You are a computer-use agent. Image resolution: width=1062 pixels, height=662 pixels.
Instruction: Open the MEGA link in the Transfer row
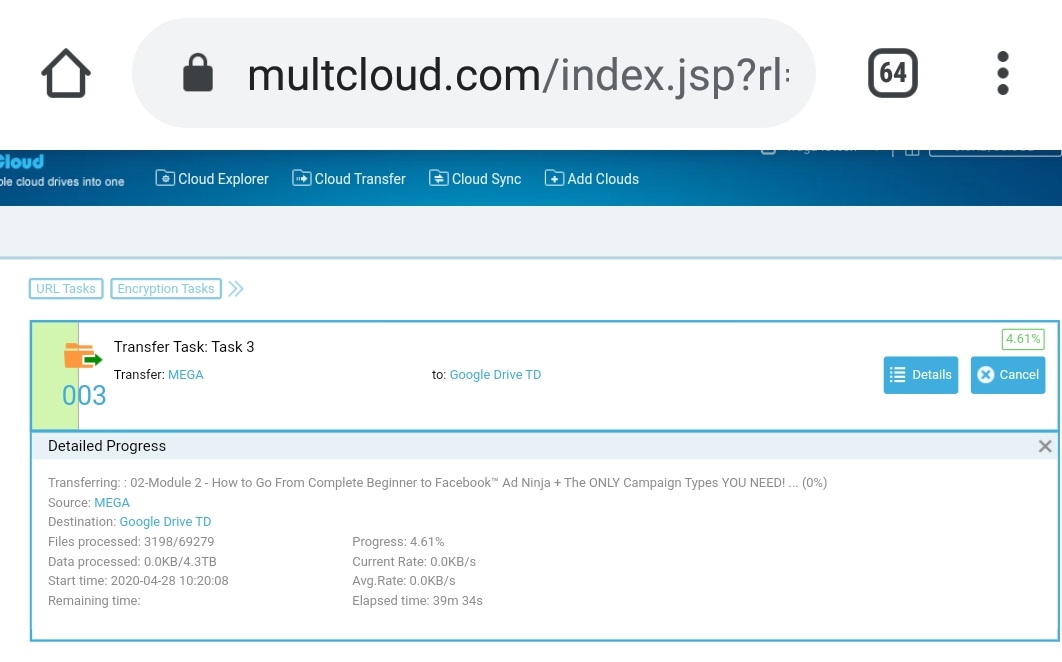[x=185, y=375]
